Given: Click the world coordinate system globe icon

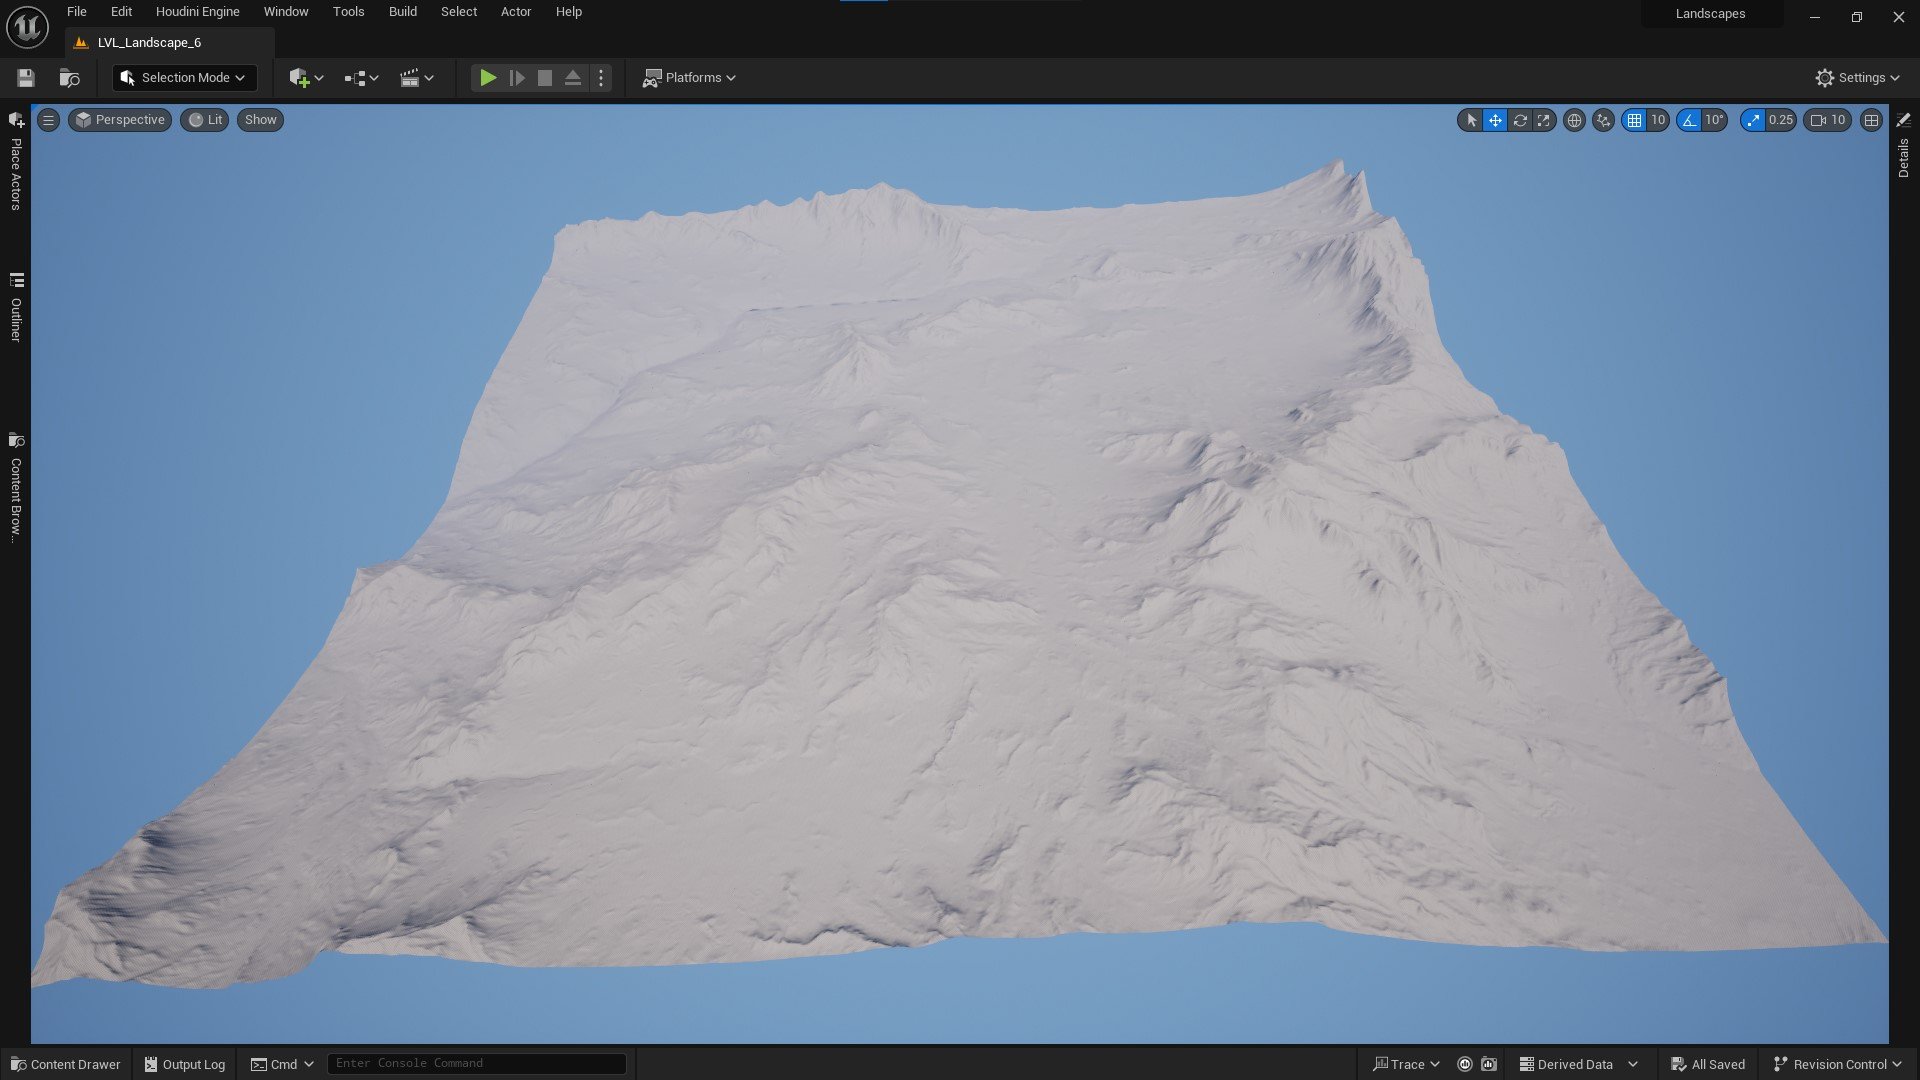Looking at the screenshot, I should click(1574, 120).
